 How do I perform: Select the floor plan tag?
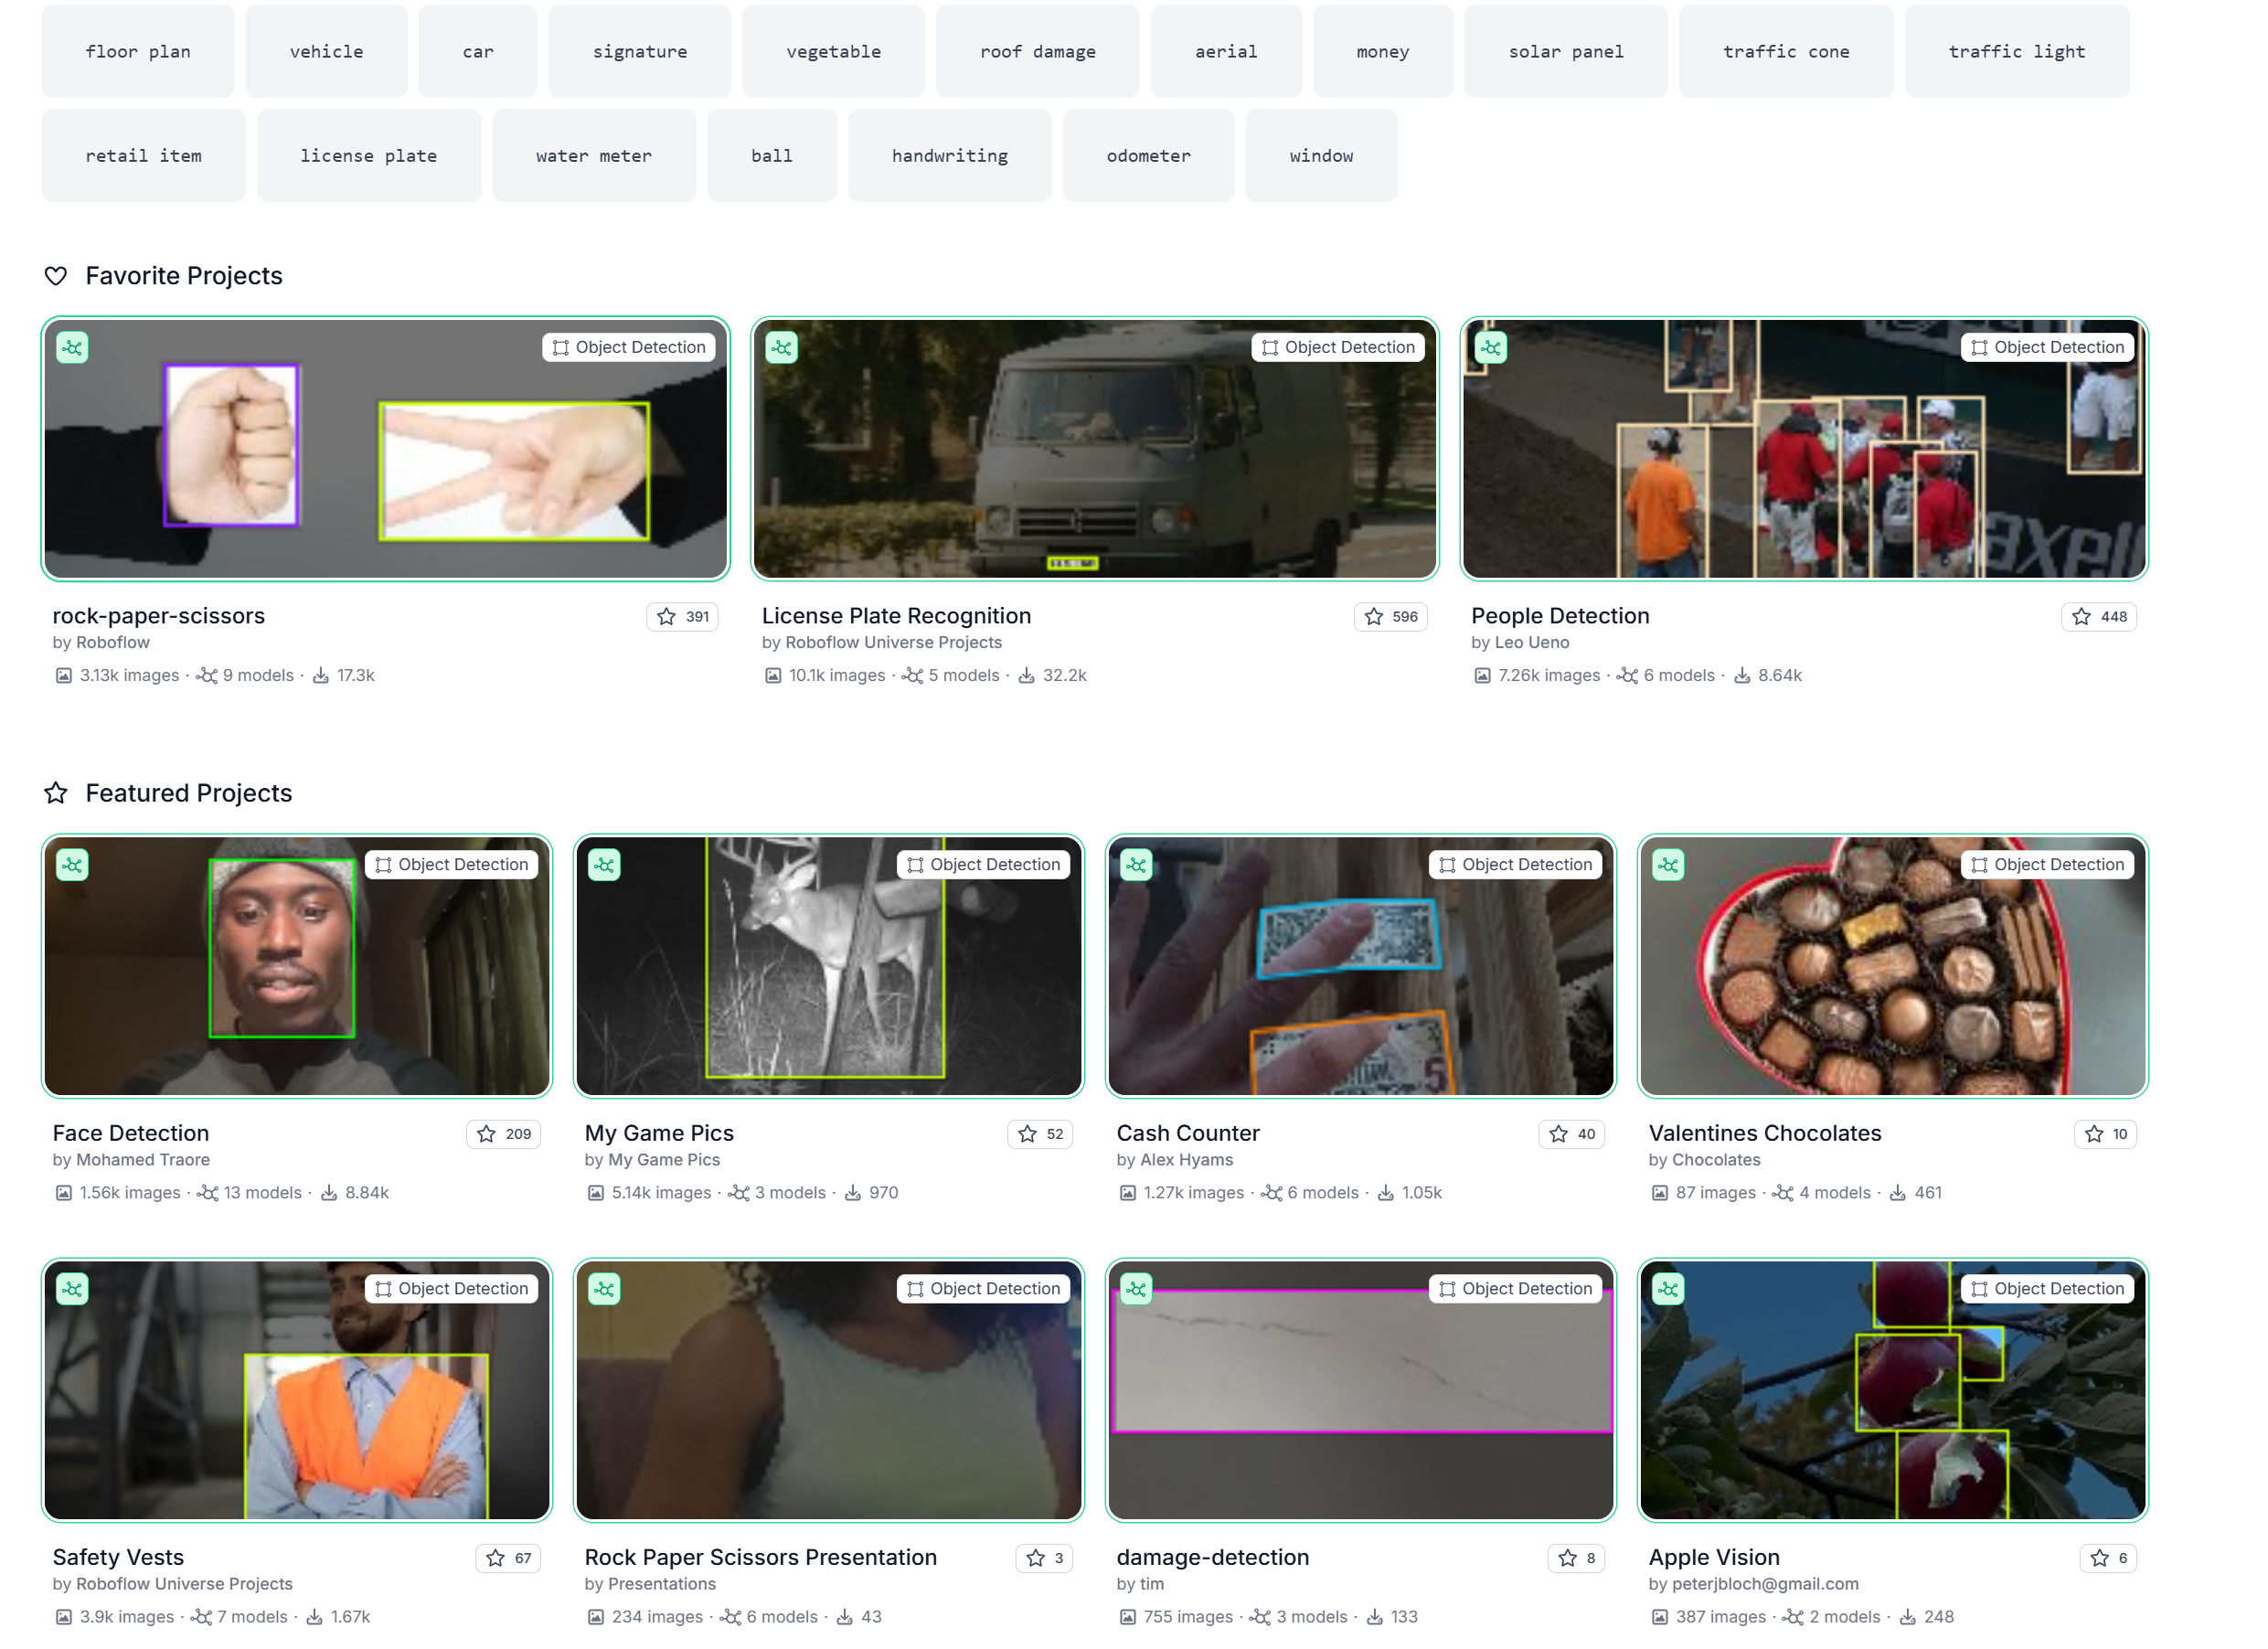[138, 51]
